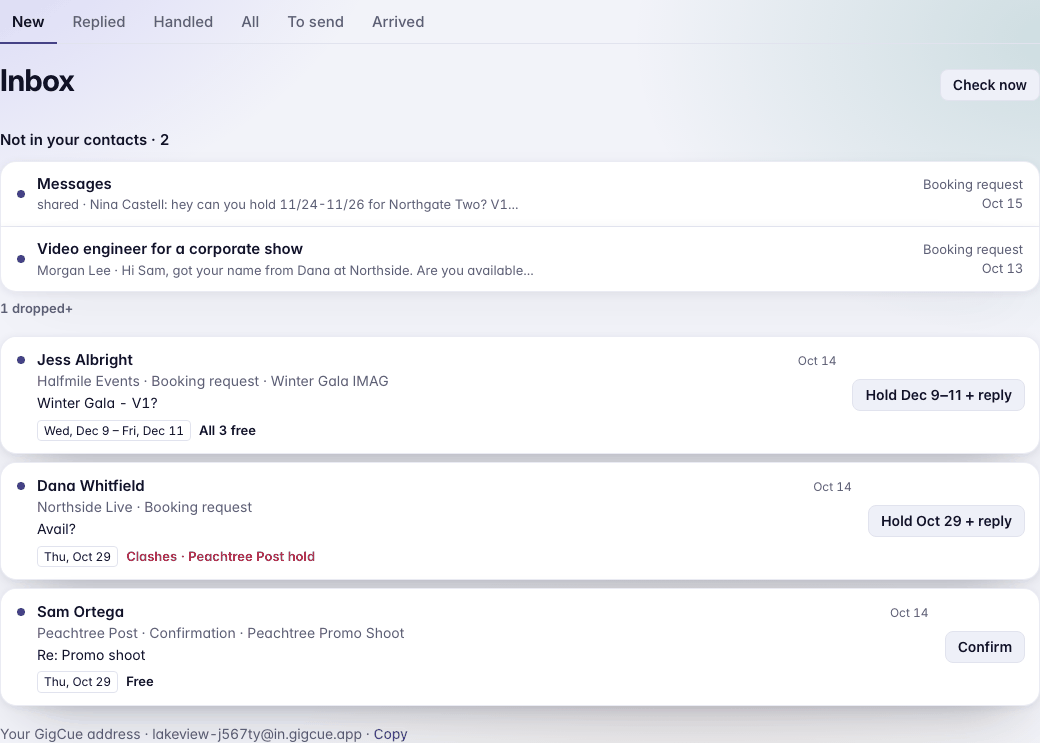The width and height of the screenshot is (1040, 743).
Task: Click the Wed, Dec 9 – Fri, Dec 11 date chip
Action: pos(114,431)
